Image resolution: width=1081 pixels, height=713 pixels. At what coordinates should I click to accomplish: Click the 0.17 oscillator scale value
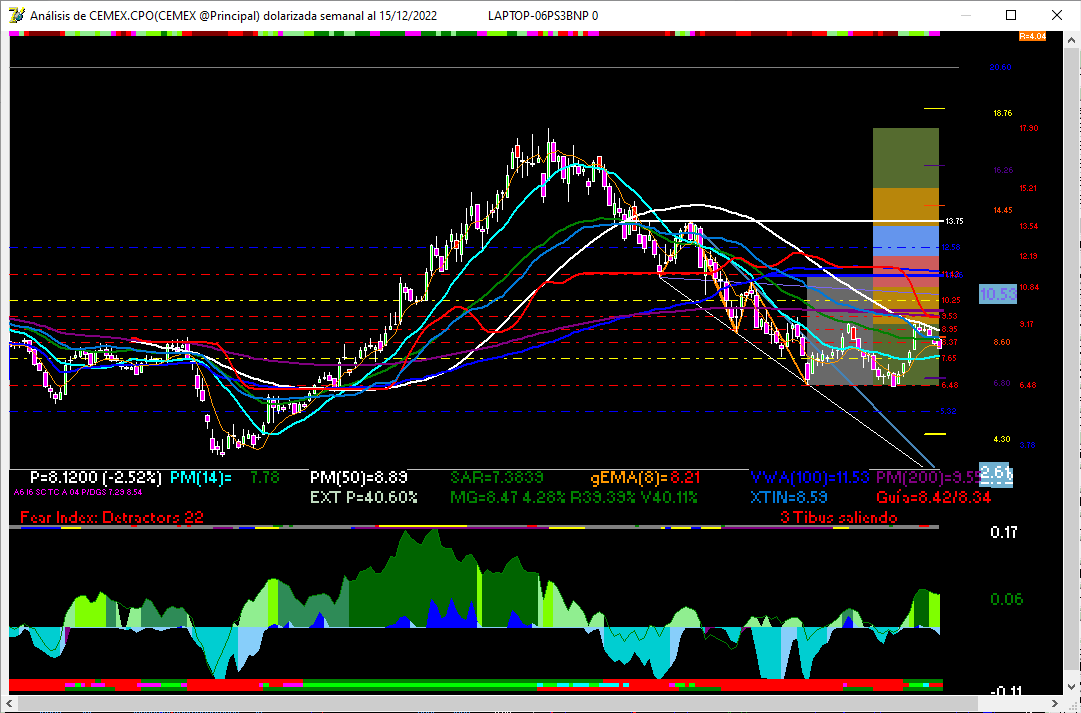[x=1004, y=532]
